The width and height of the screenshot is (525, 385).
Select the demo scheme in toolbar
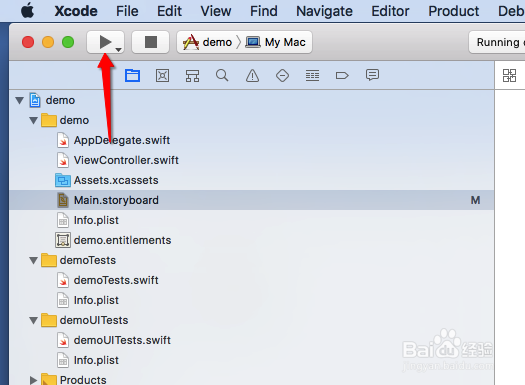[x=208, y=43]
